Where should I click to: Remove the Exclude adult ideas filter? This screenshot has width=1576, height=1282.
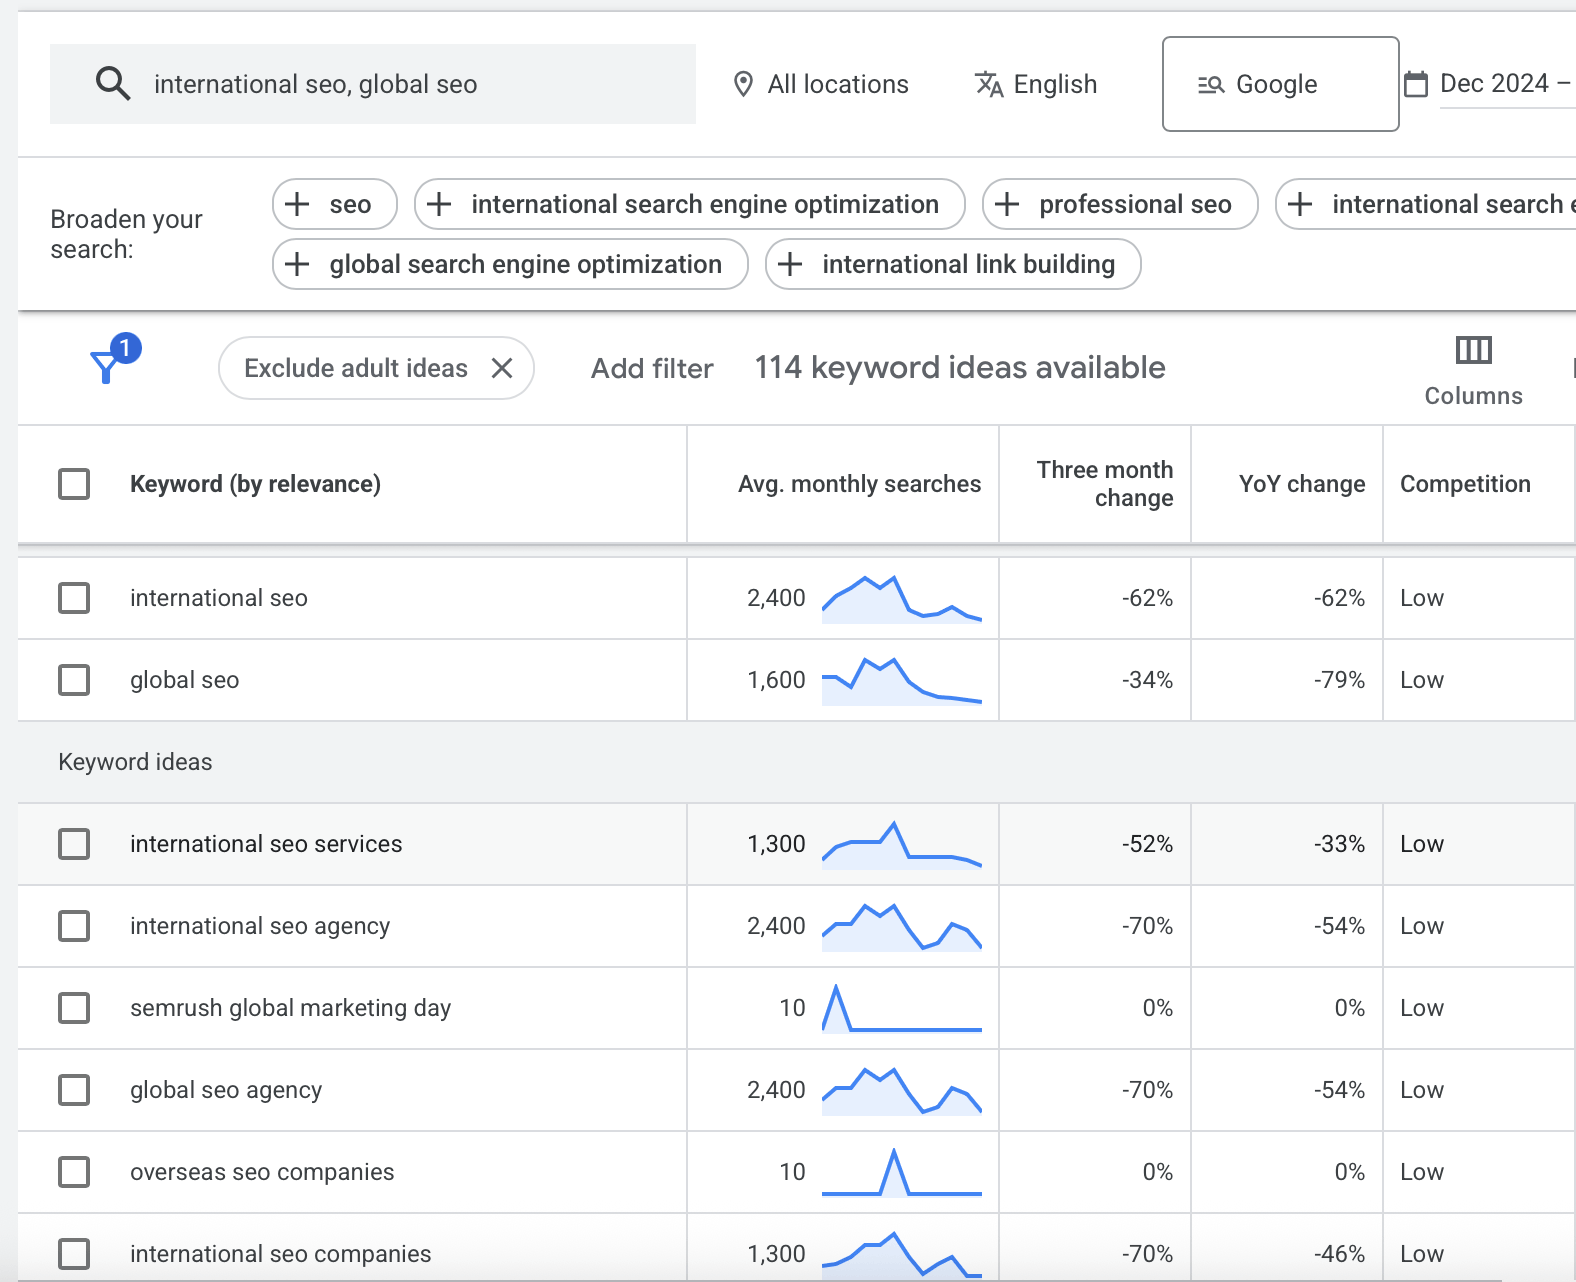click(x=502, y=369)
